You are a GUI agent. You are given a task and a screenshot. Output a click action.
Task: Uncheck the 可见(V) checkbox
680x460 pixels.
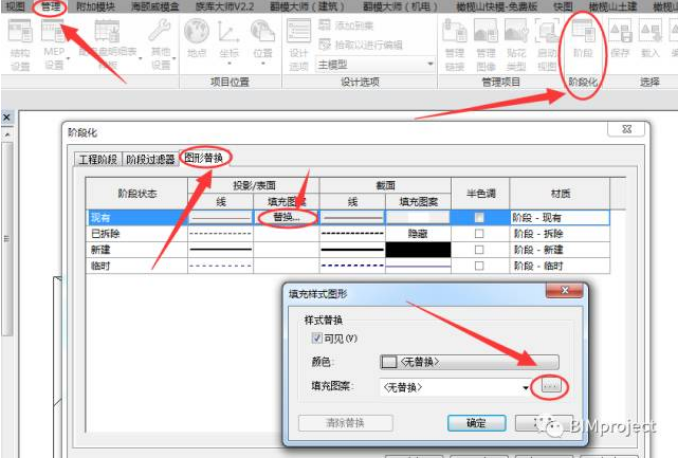(317, 338)
